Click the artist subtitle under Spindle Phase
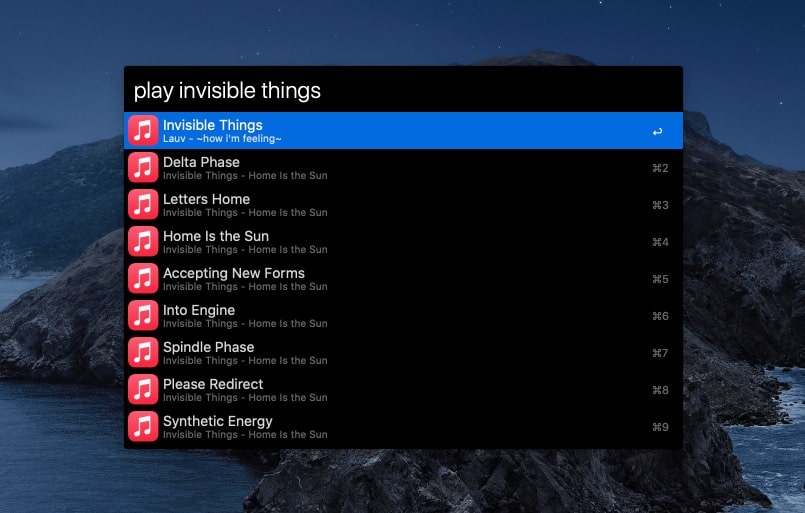 245,360
